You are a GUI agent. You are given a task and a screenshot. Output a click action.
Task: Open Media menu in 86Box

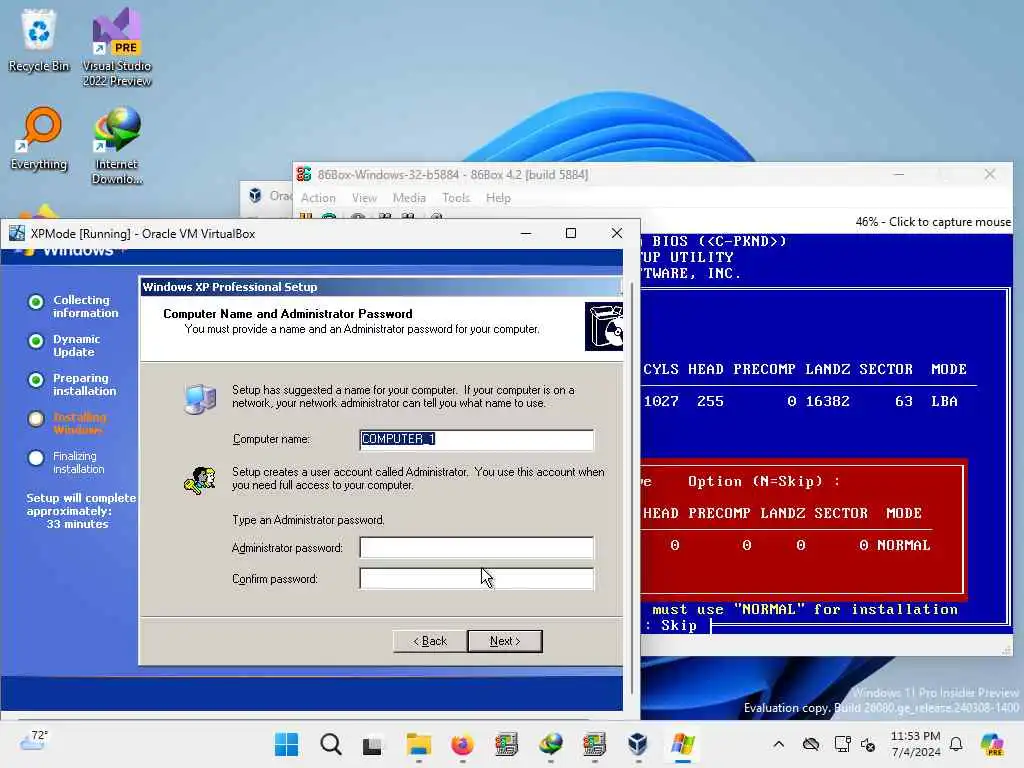[409, 198]
